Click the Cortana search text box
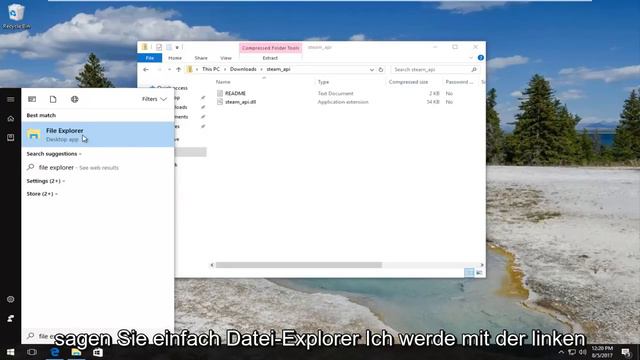The height and width of the screenshot is (360, 640). coord(98,336)
